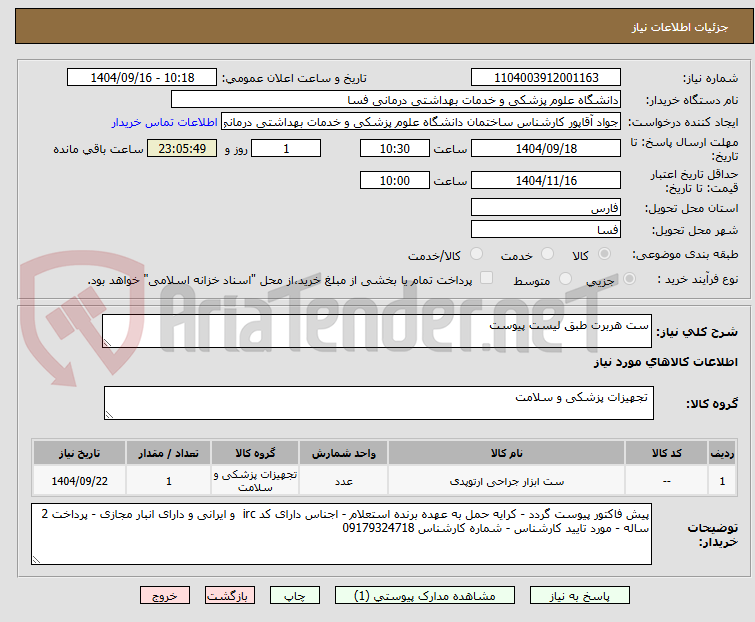Screen dimensions: 755x622
Task: Click the چاپ print button
Action: point(295,596)
